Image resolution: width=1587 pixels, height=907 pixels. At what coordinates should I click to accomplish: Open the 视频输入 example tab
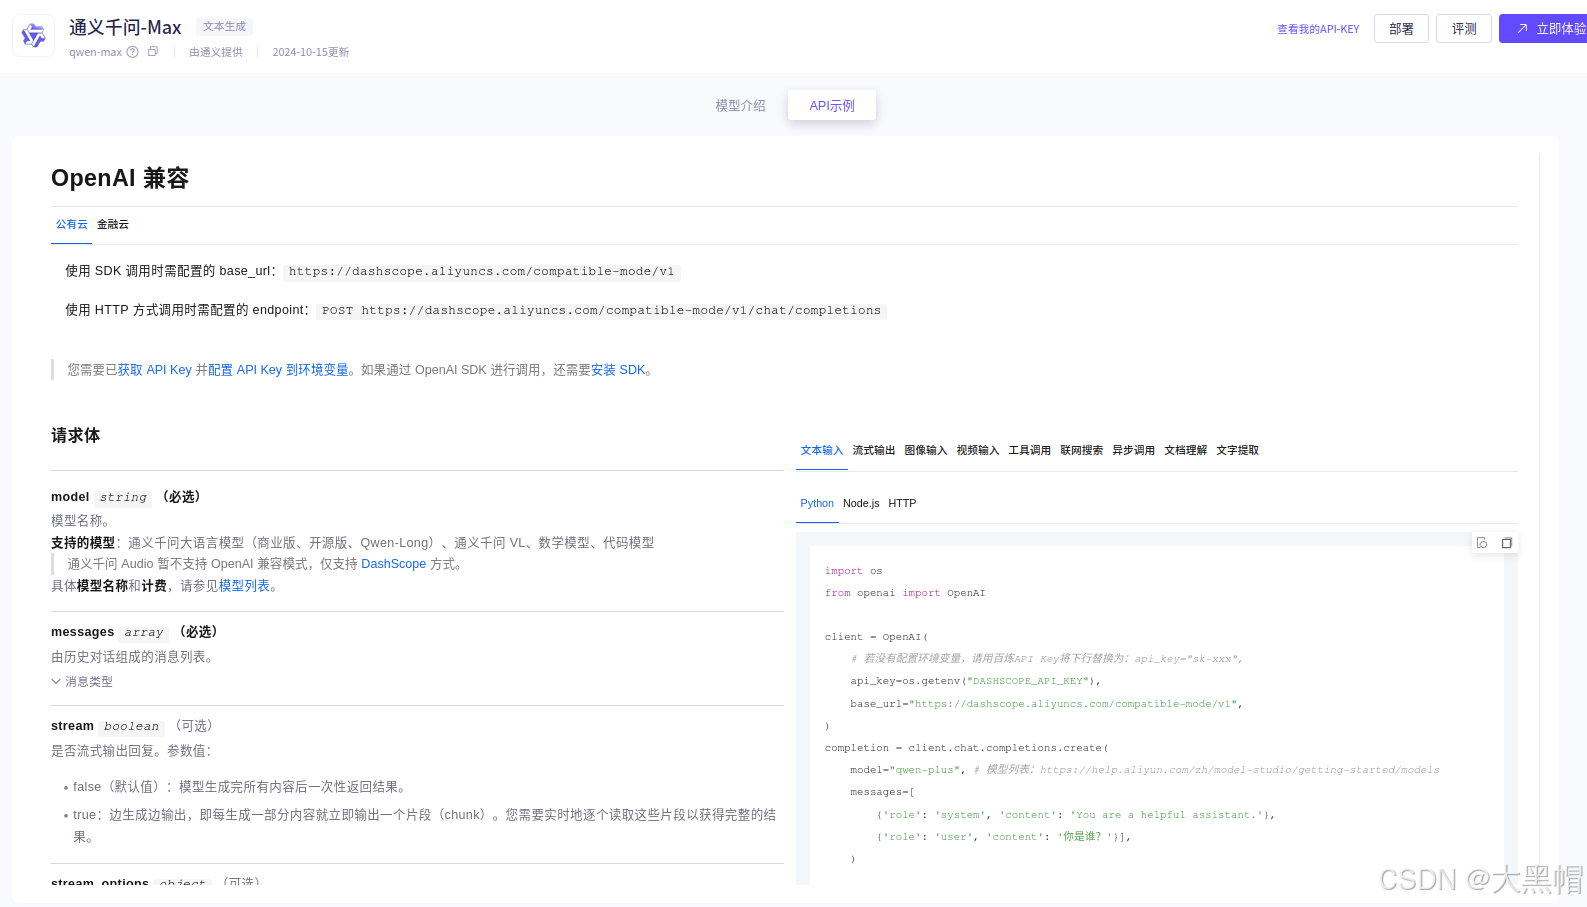click(978, 450)
